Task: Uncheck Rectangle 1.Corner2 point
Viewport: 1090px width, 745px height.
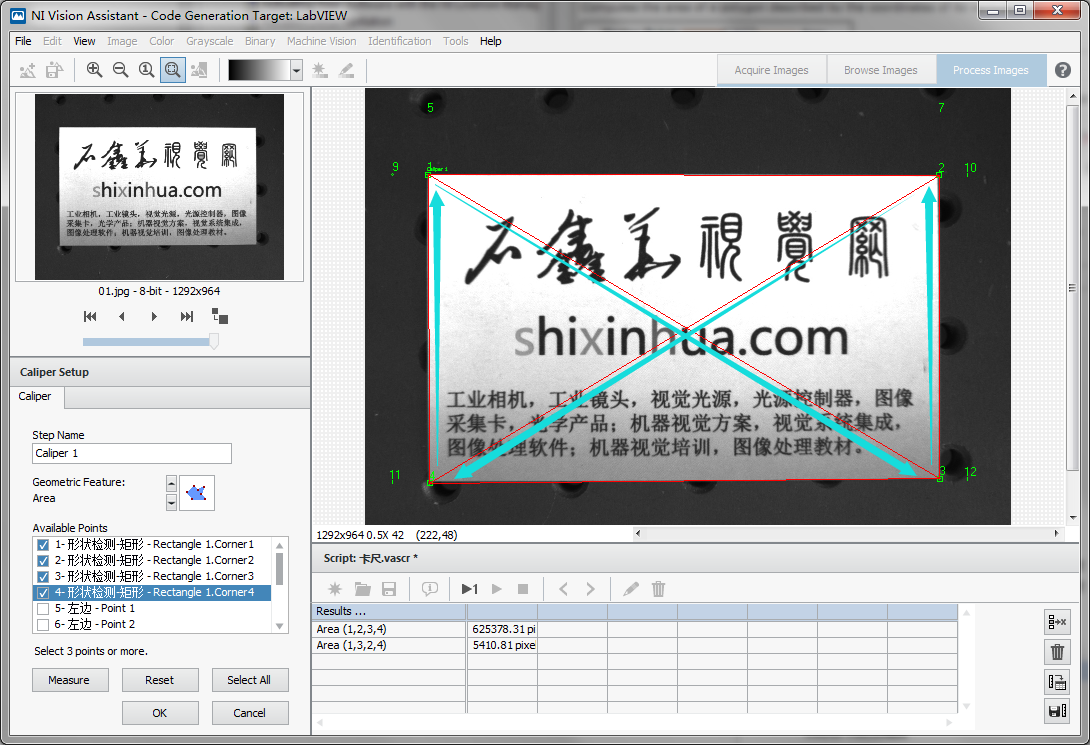Action: tap(43, 561)
